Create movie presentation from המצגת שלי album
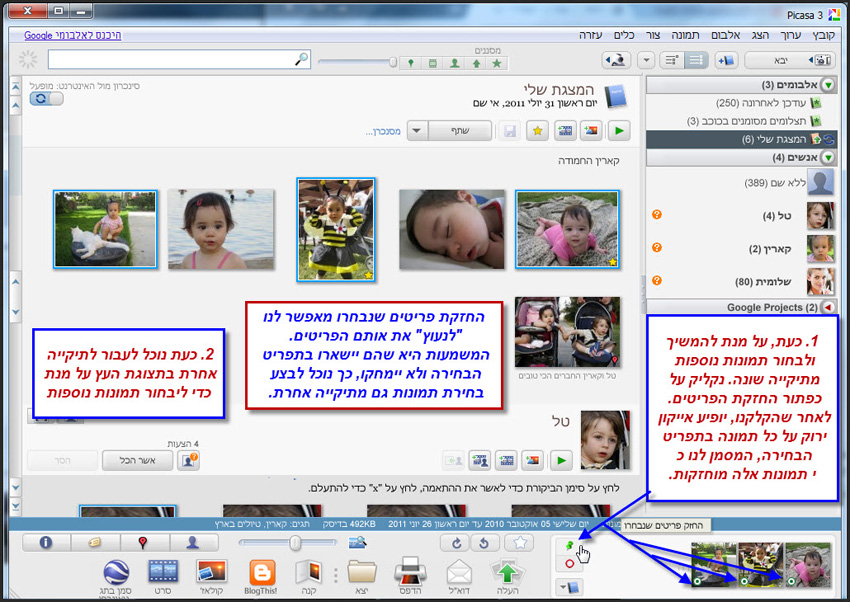The height and width of the screenshot is (602, 850). pyautogui.click(x=565, y=131)
